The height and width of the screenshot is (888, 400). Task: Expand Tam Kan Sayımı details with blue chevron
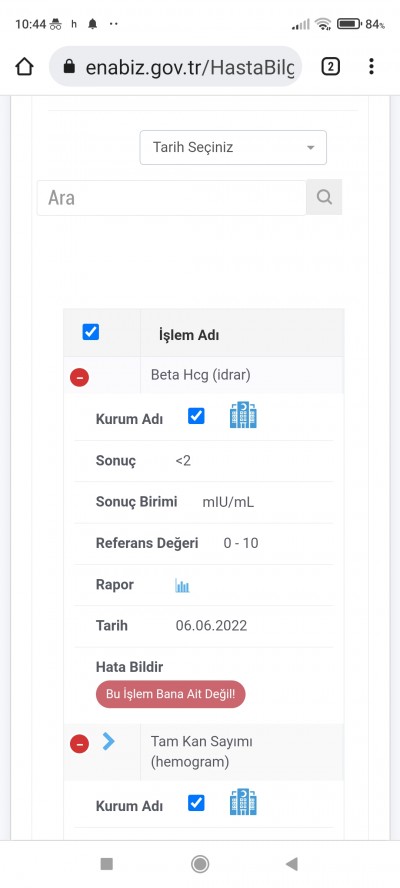pos(108,741)
